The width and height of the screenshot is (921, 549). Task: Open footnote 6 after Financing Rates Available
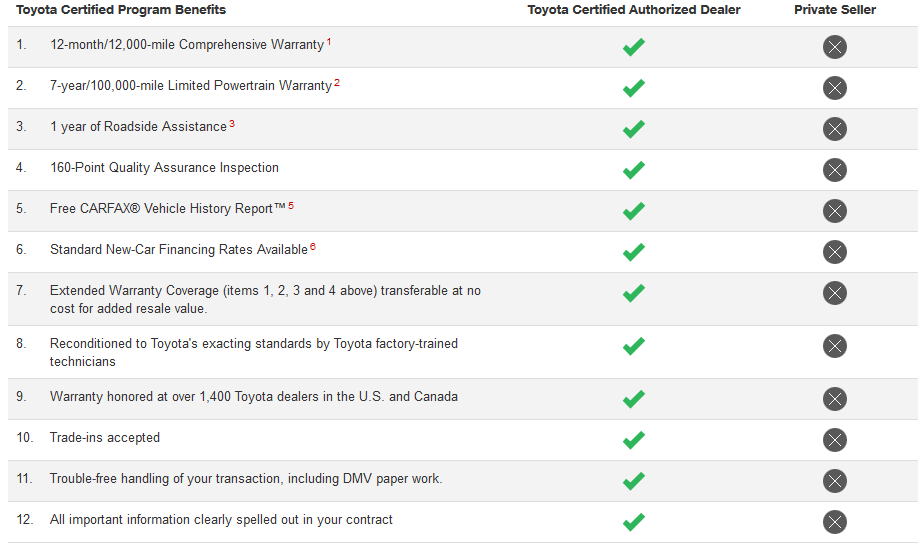coord(313,247)
